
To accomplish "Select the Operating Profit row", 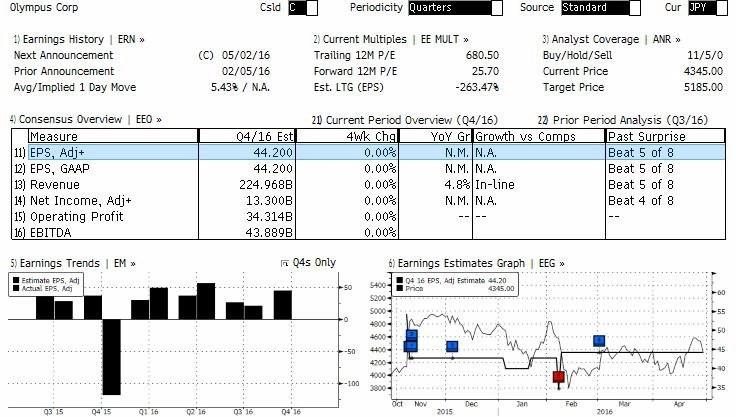I will click(x=368, y=216).
